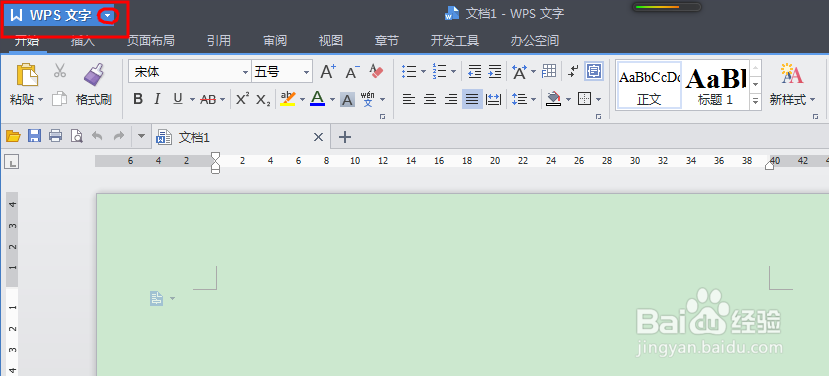Toggle Italic formatting
The height and width of the screenshot is (376, 829).
tap(157, 99)
